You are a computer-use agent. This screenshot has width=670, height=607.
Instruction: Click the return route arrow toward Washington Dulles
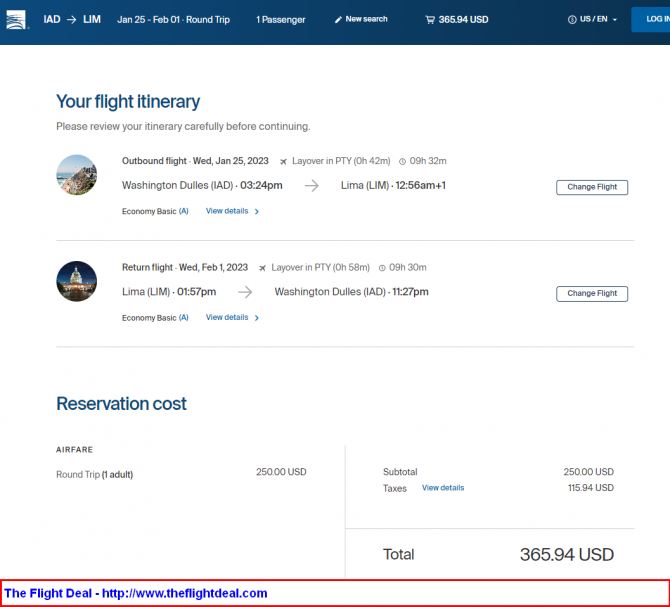coord(245,292)
